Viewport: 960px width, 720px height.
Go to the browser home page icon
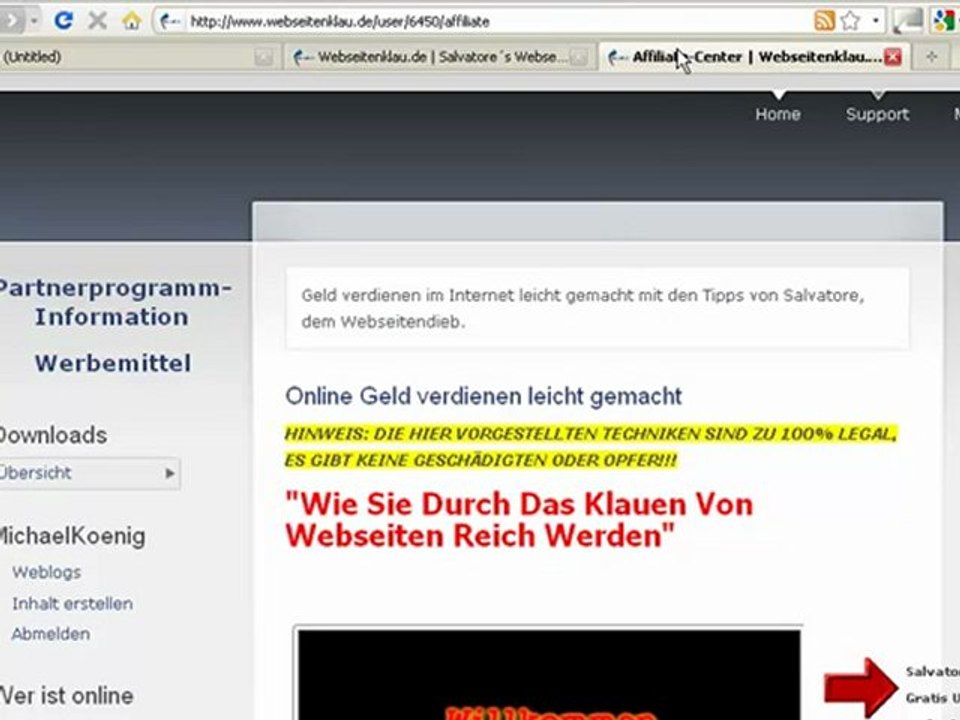131,21
